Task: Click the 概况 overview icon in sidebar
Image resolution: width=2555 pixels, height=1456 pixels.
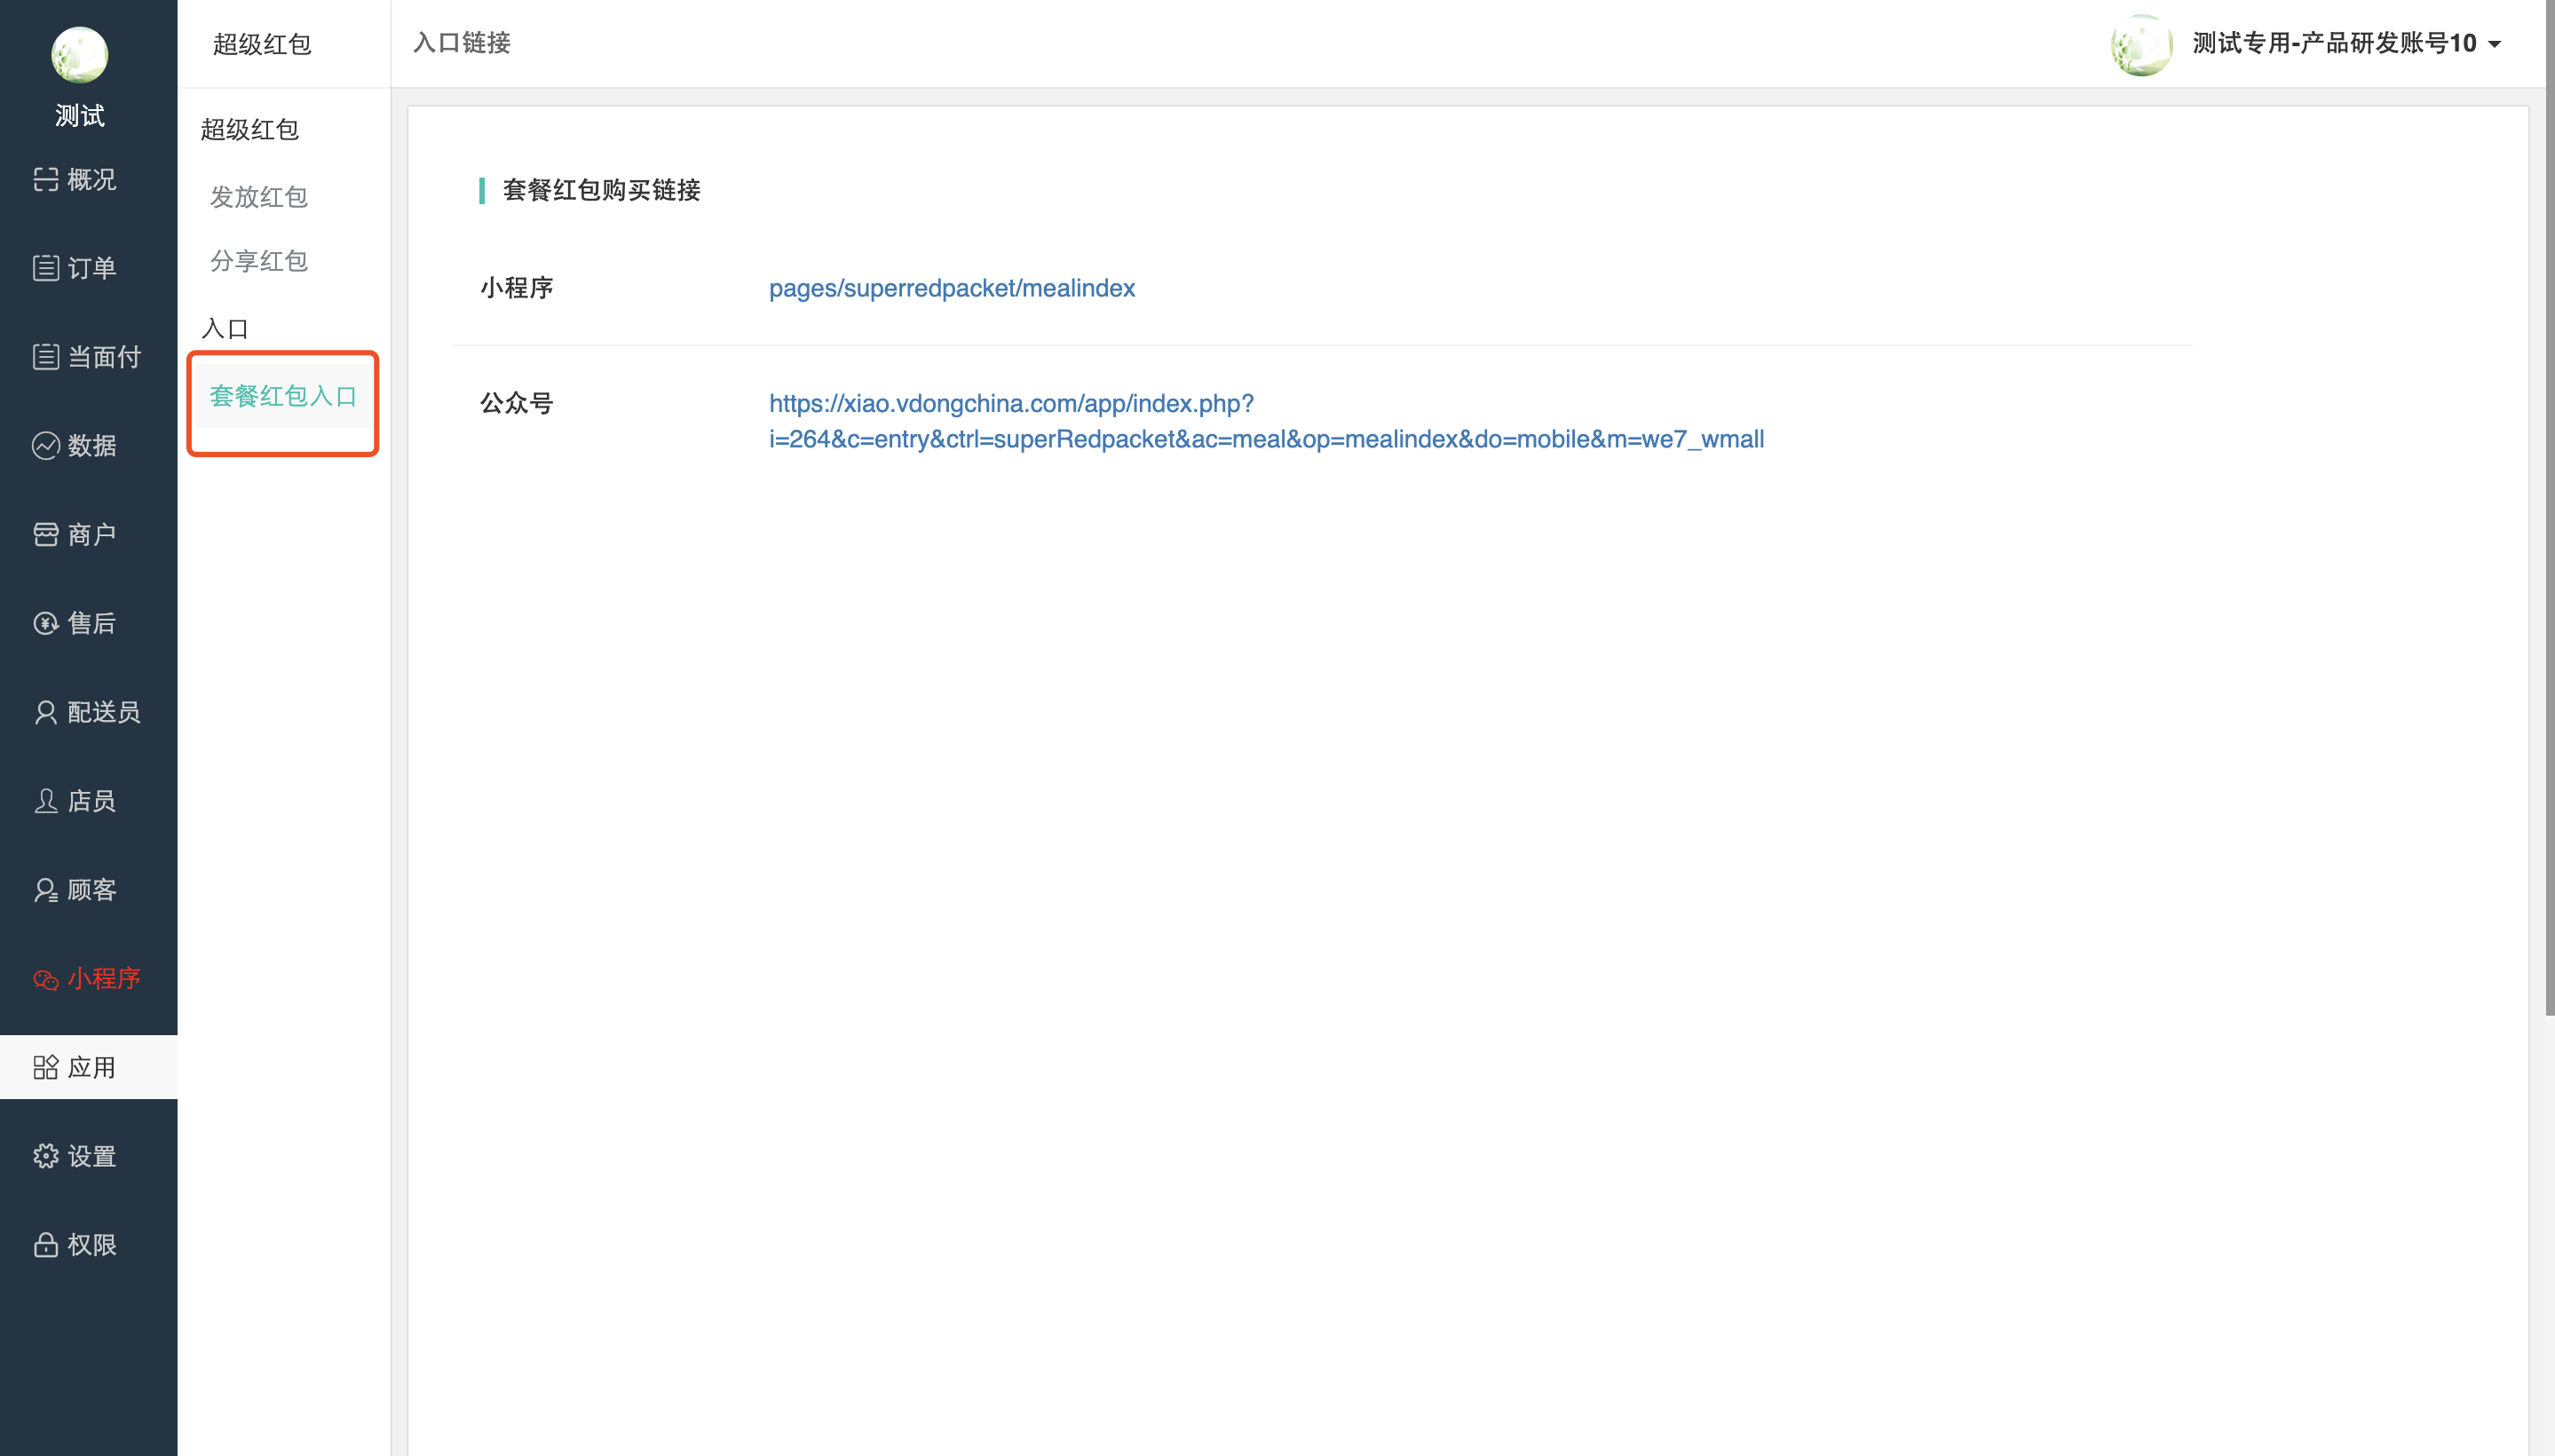Action: (45, 179)
